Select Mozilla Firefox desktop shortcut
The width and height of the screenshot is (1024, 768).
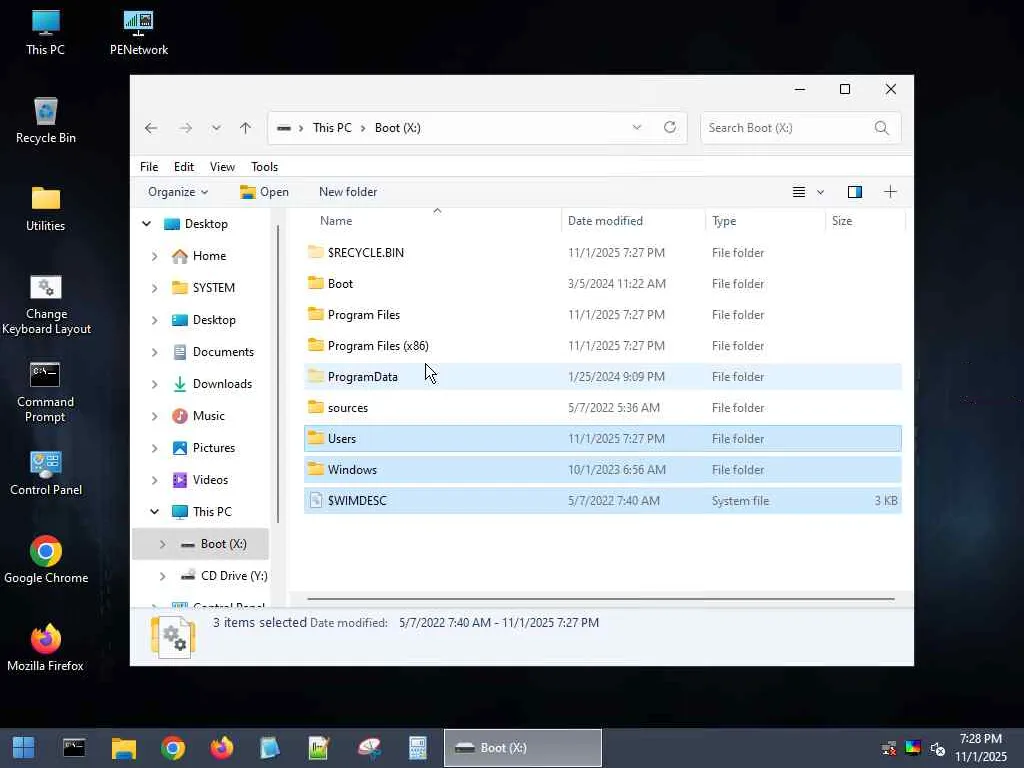coord(45,648)
